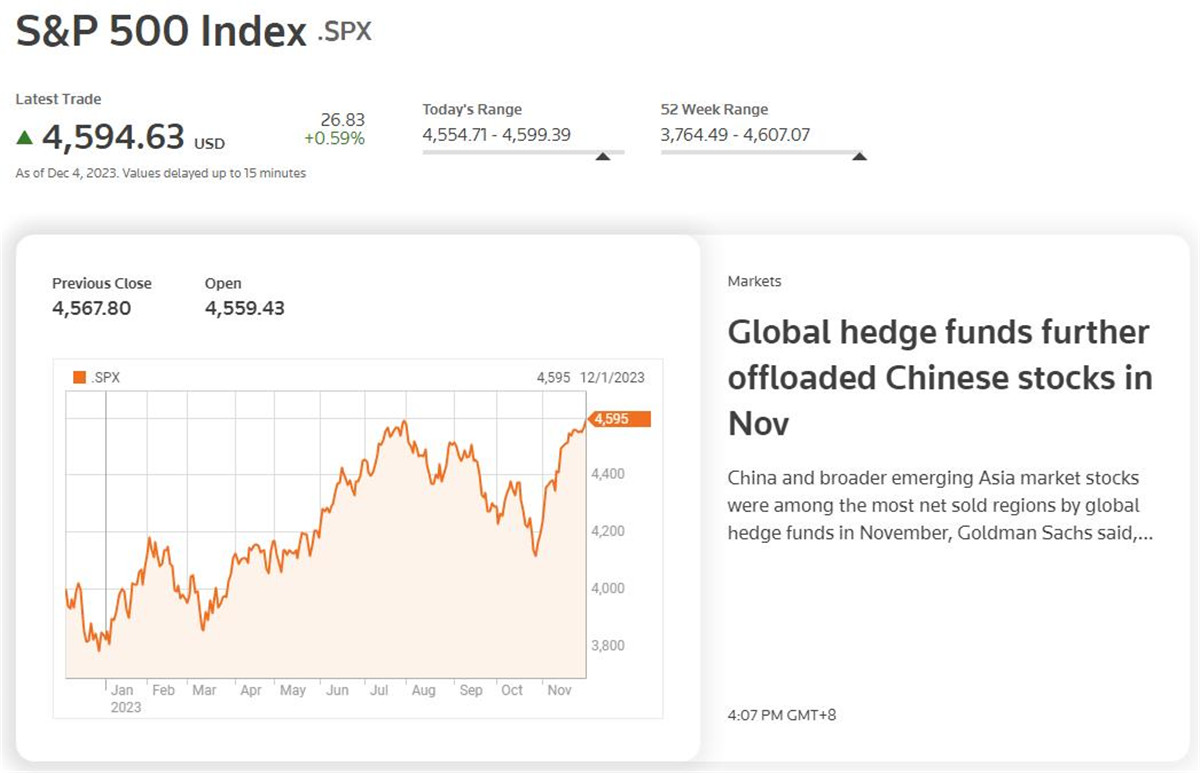
Task: Click the Jul label on chart axis
Action: coord(379,690)
